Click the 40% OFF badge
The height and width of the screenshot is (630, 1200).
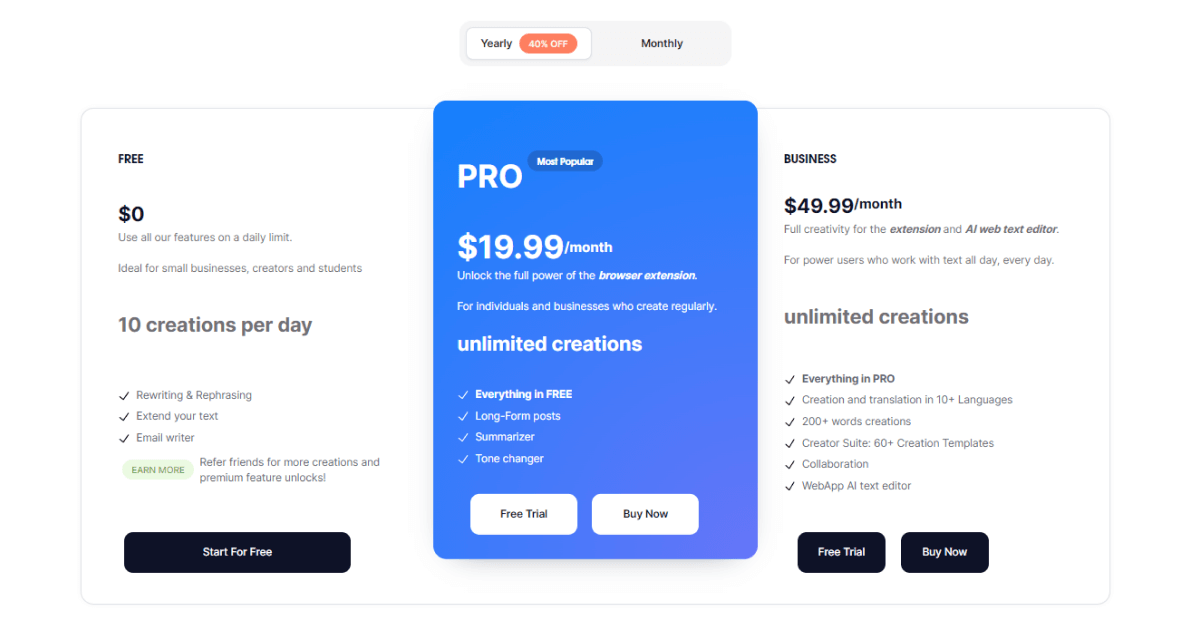(548, 44)
